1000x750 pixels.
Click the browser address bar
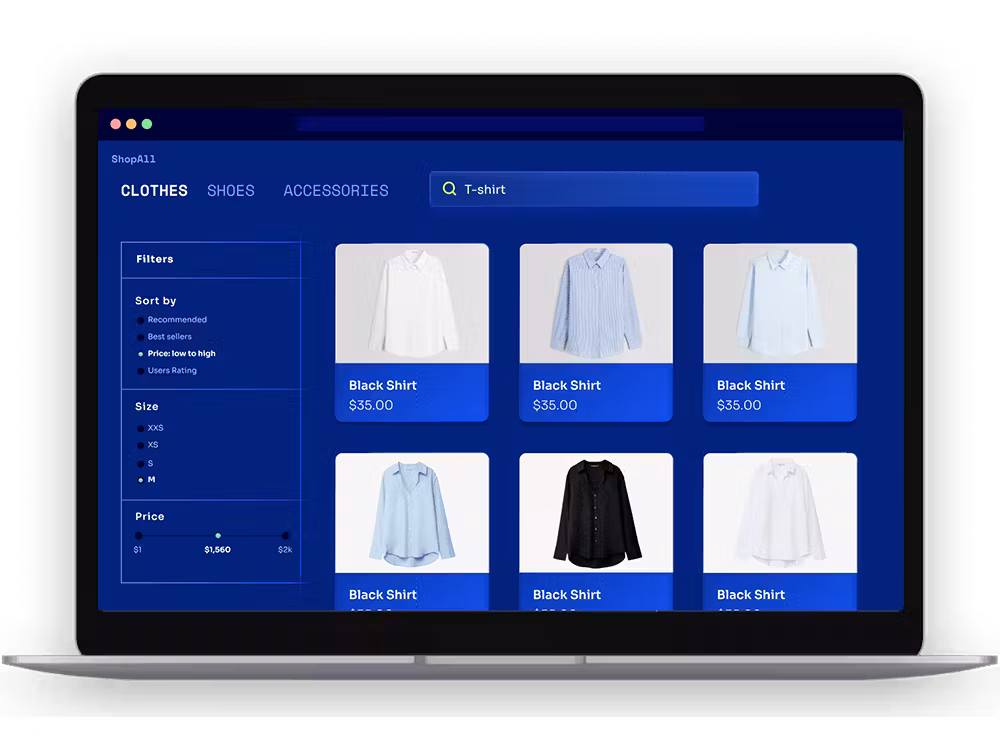pyautogui.click(x=501, y=124)
